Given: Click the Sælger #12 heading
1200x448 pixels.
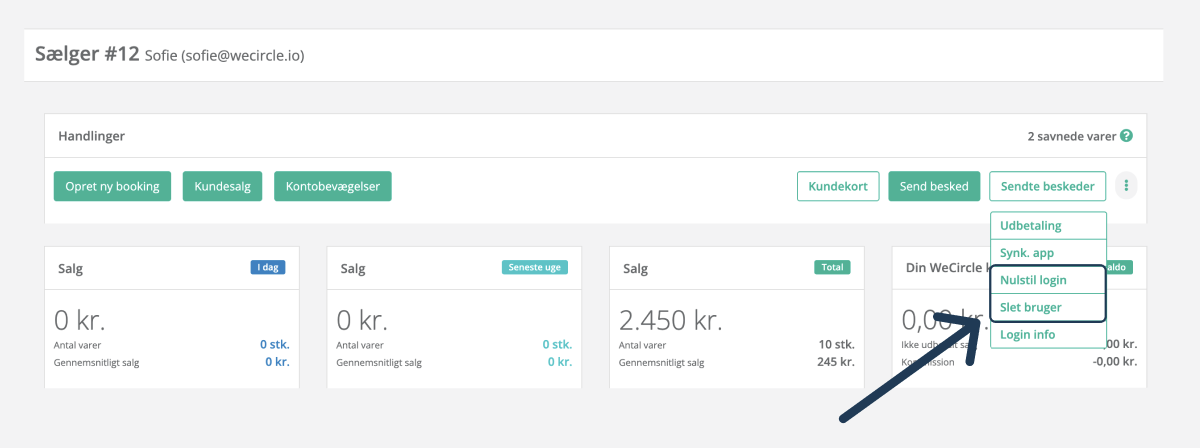Looking at the screenshot, I should [x=88, y=54].
